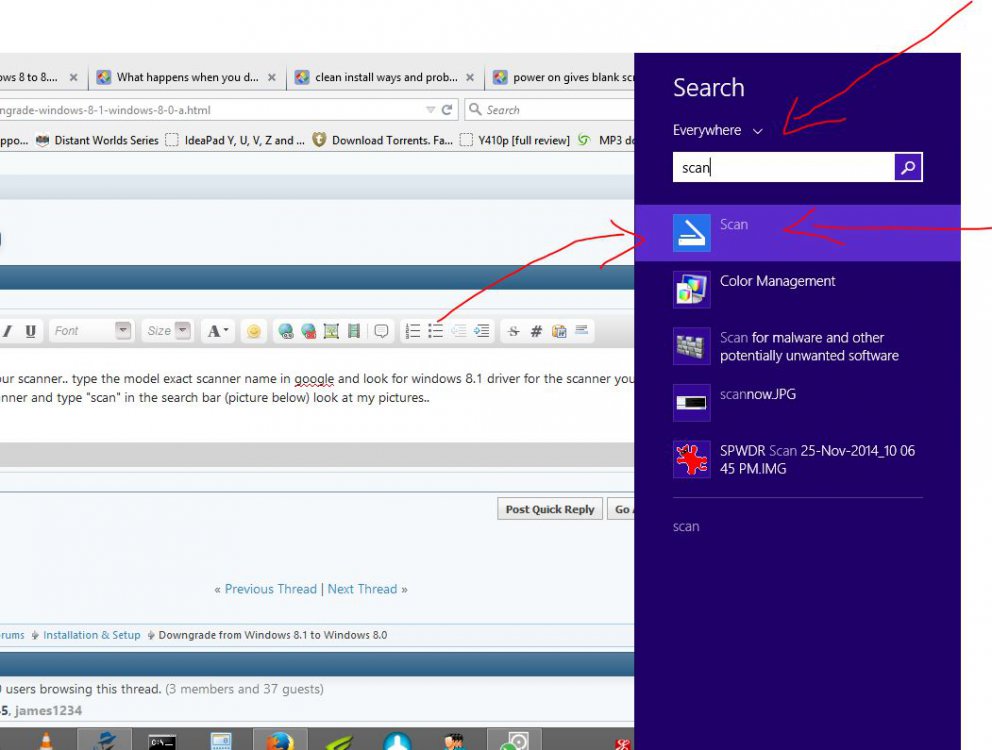Open the Next Thread link

(x=362, y=589)
